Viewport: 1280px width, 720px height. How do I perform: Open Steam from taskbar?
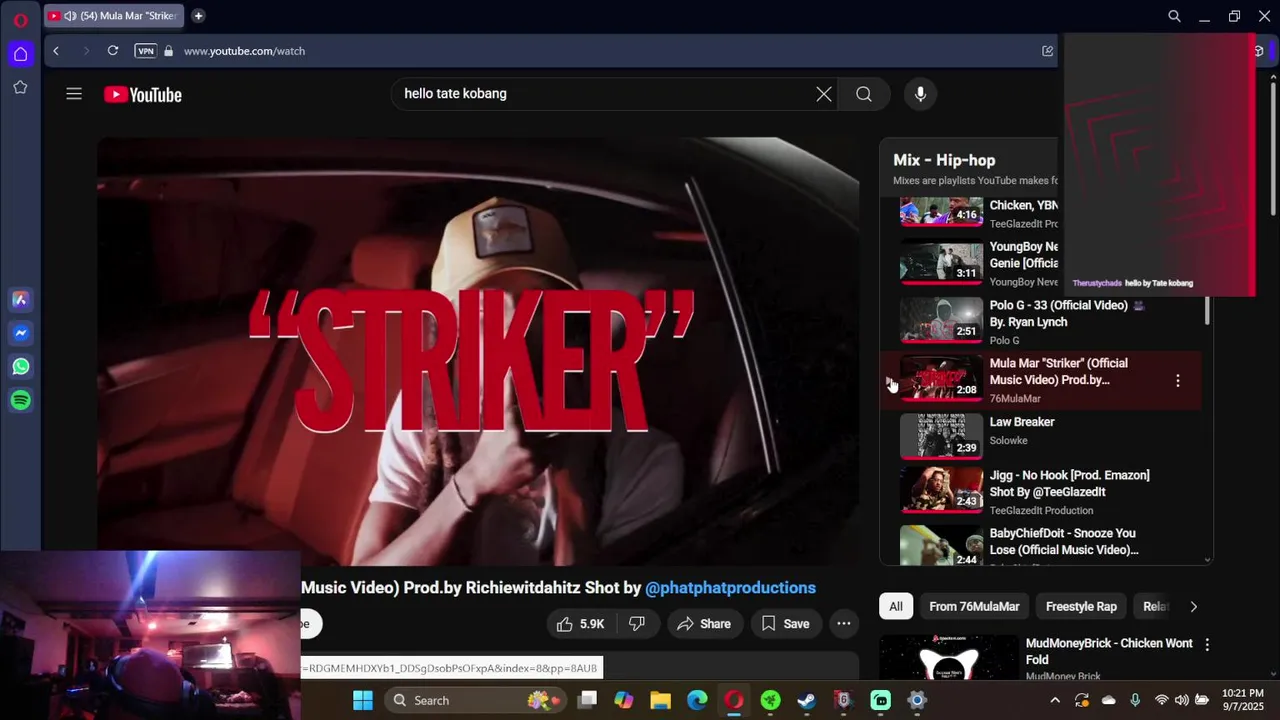[x=806, y=700]
